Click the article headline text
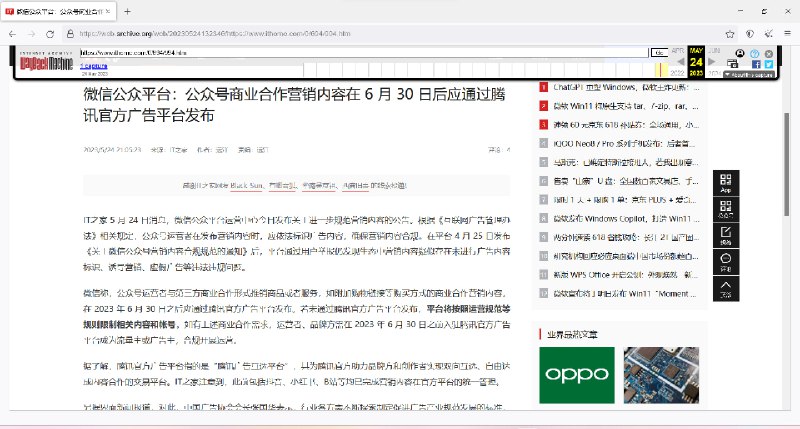800x429 pixels. point(294,105)
